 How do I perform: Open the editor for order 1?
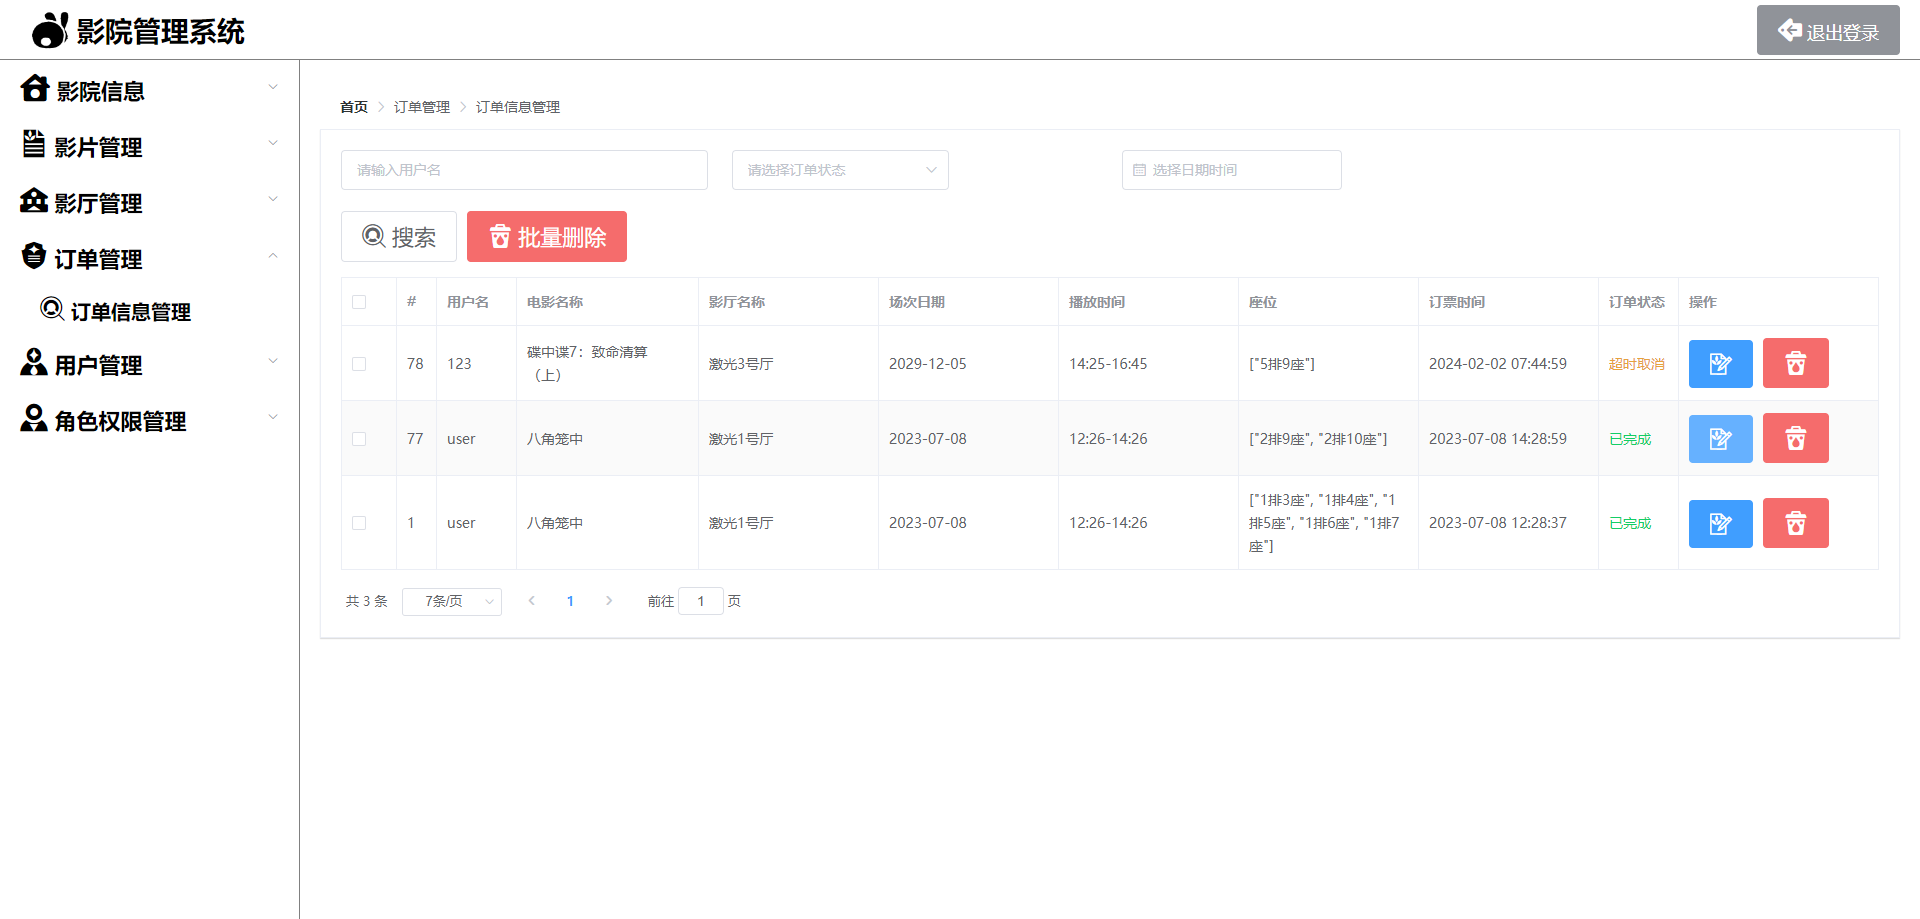(x=1720, y=524)
